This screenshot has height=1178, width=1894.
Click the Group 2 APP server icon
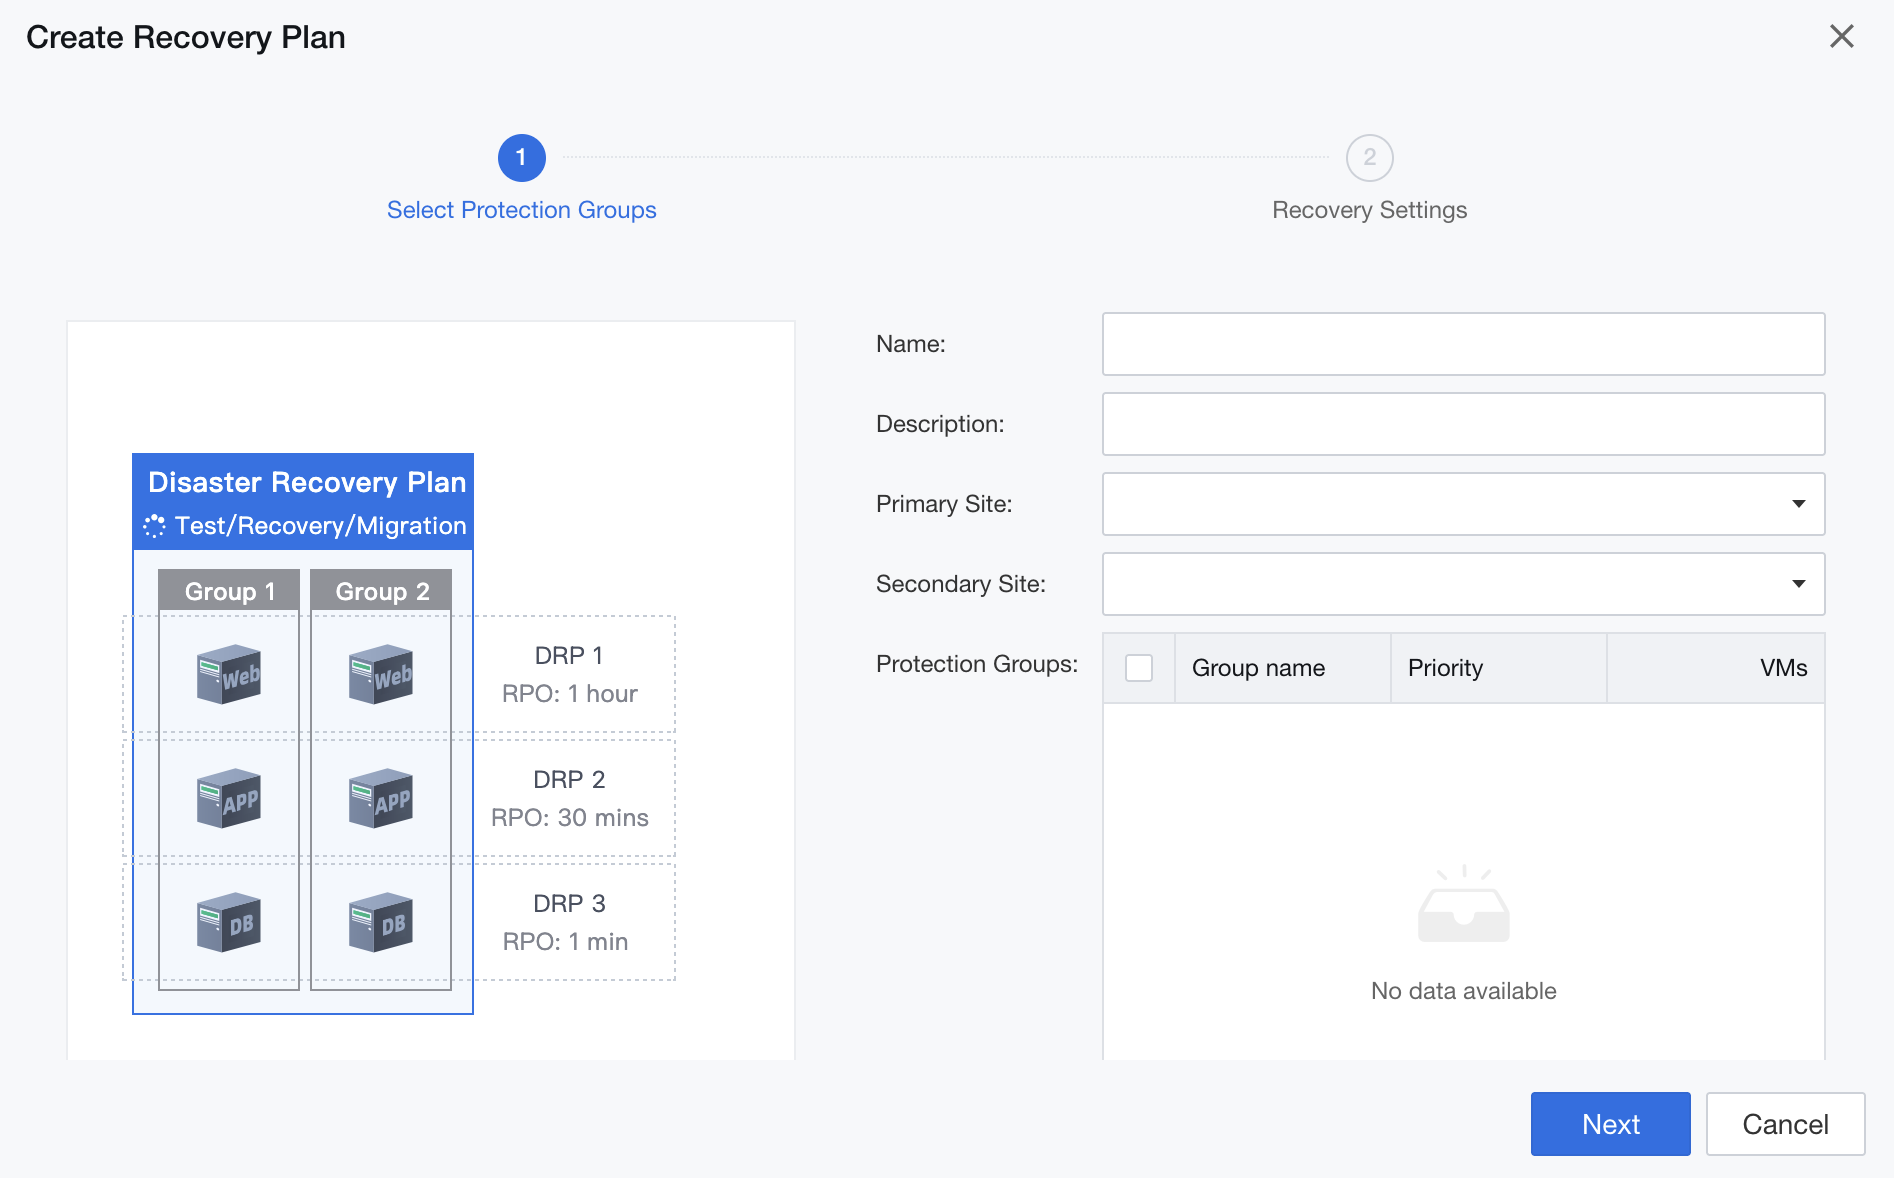point(380,799)
